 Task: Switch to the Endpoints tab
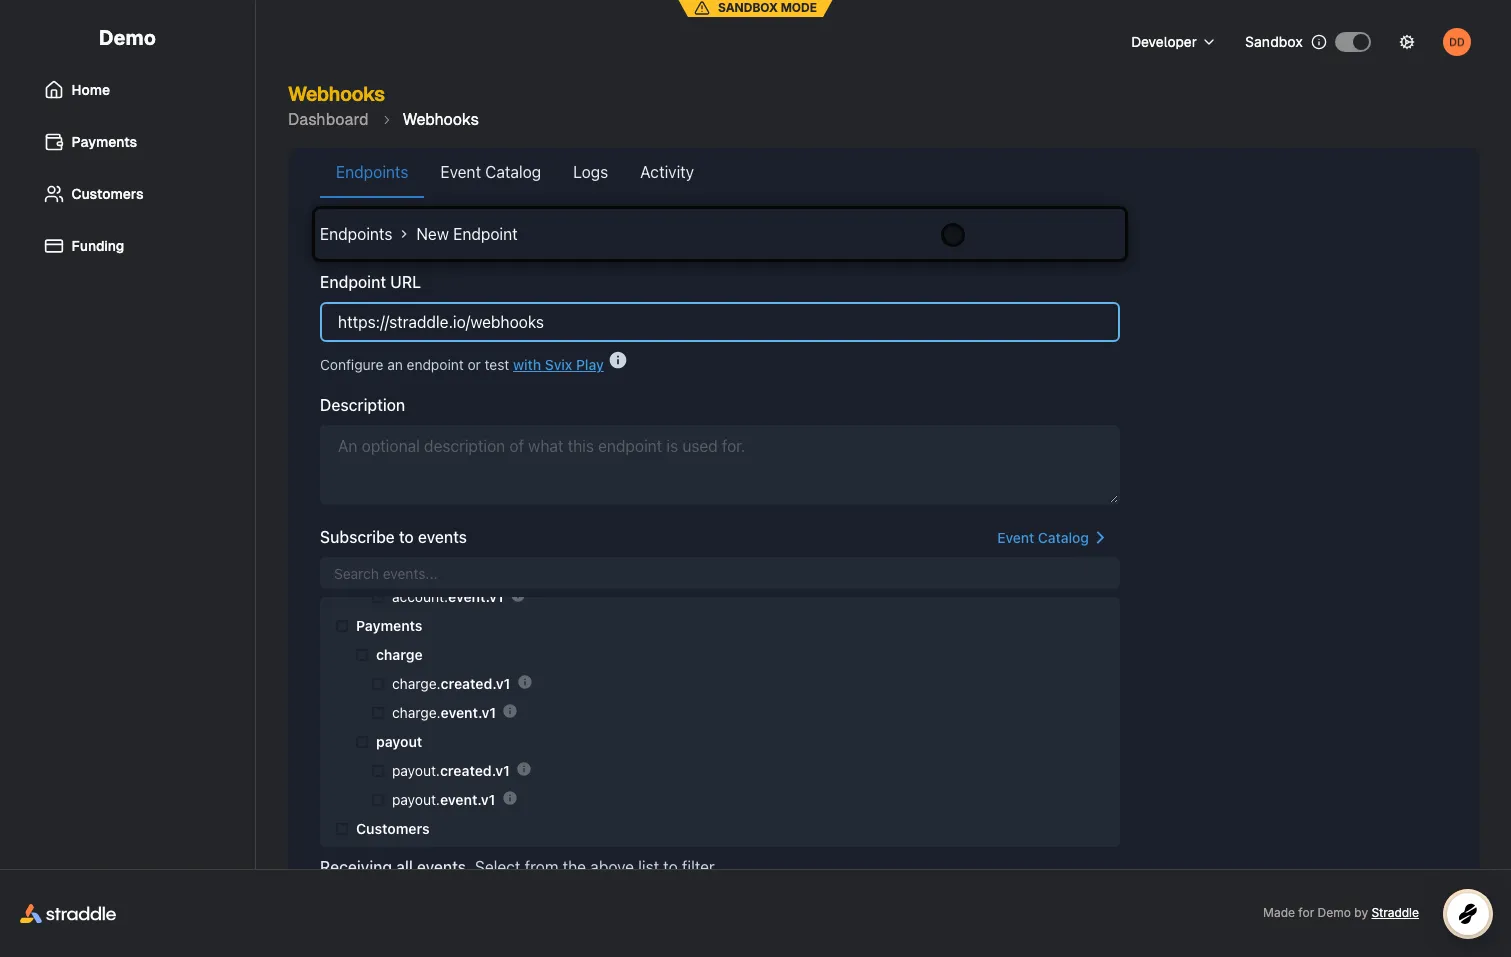(x=372, y=172)
